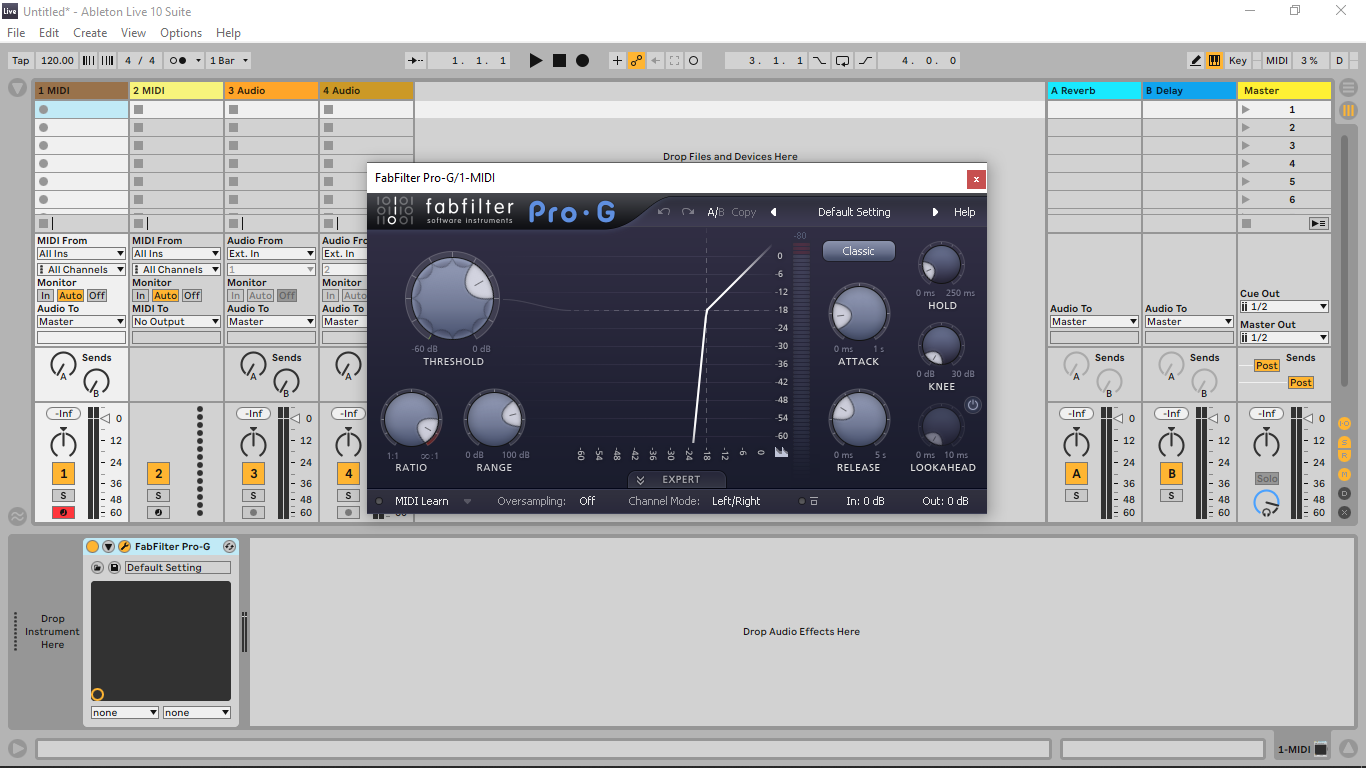Toggle Pro-G lookahead power button
Viewport: 1366px width, 768px height.
[972, 405]
